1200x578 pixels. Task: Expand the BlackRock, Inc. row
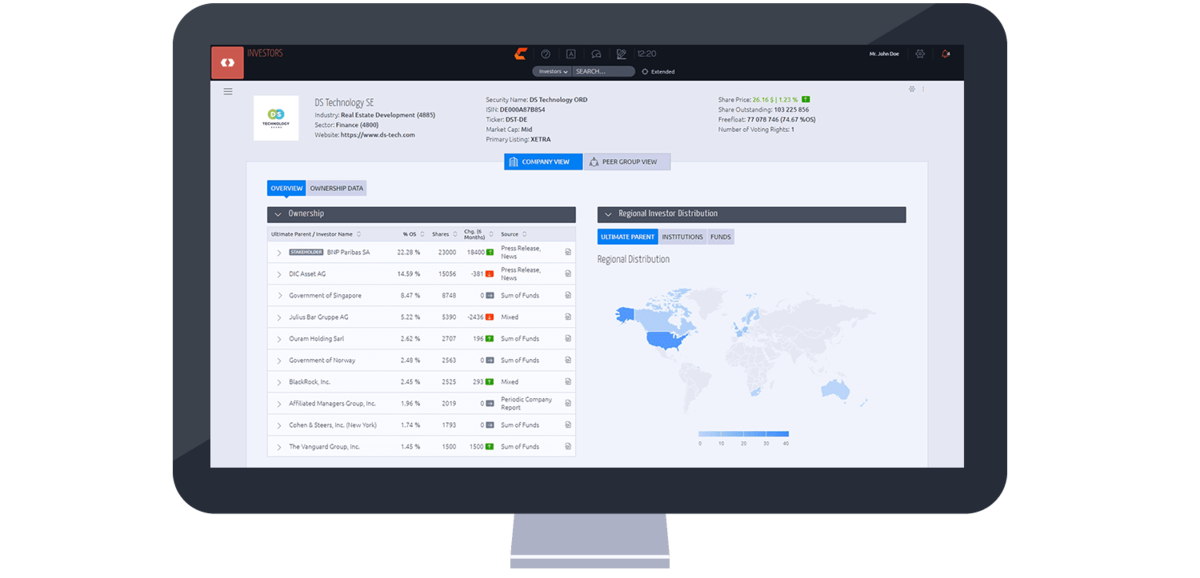[x=279, y=382]
